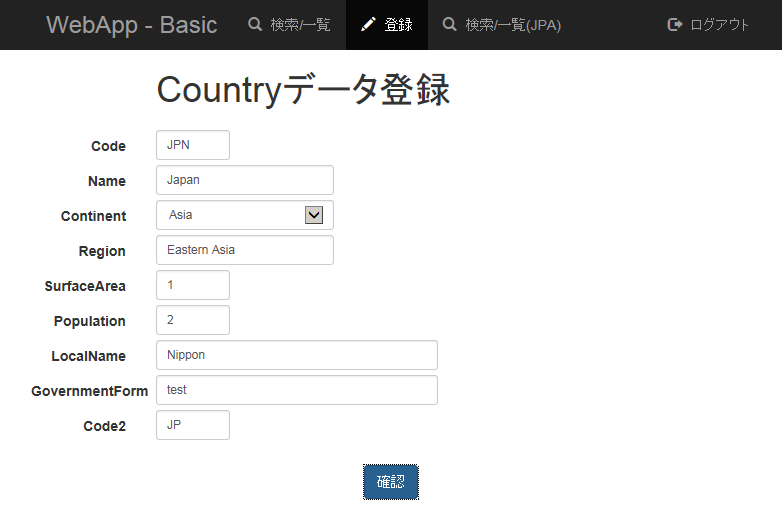Viewport: 782px width, 513px height.
Task: Click the GovernmentForm label
Action: [89, 391]
